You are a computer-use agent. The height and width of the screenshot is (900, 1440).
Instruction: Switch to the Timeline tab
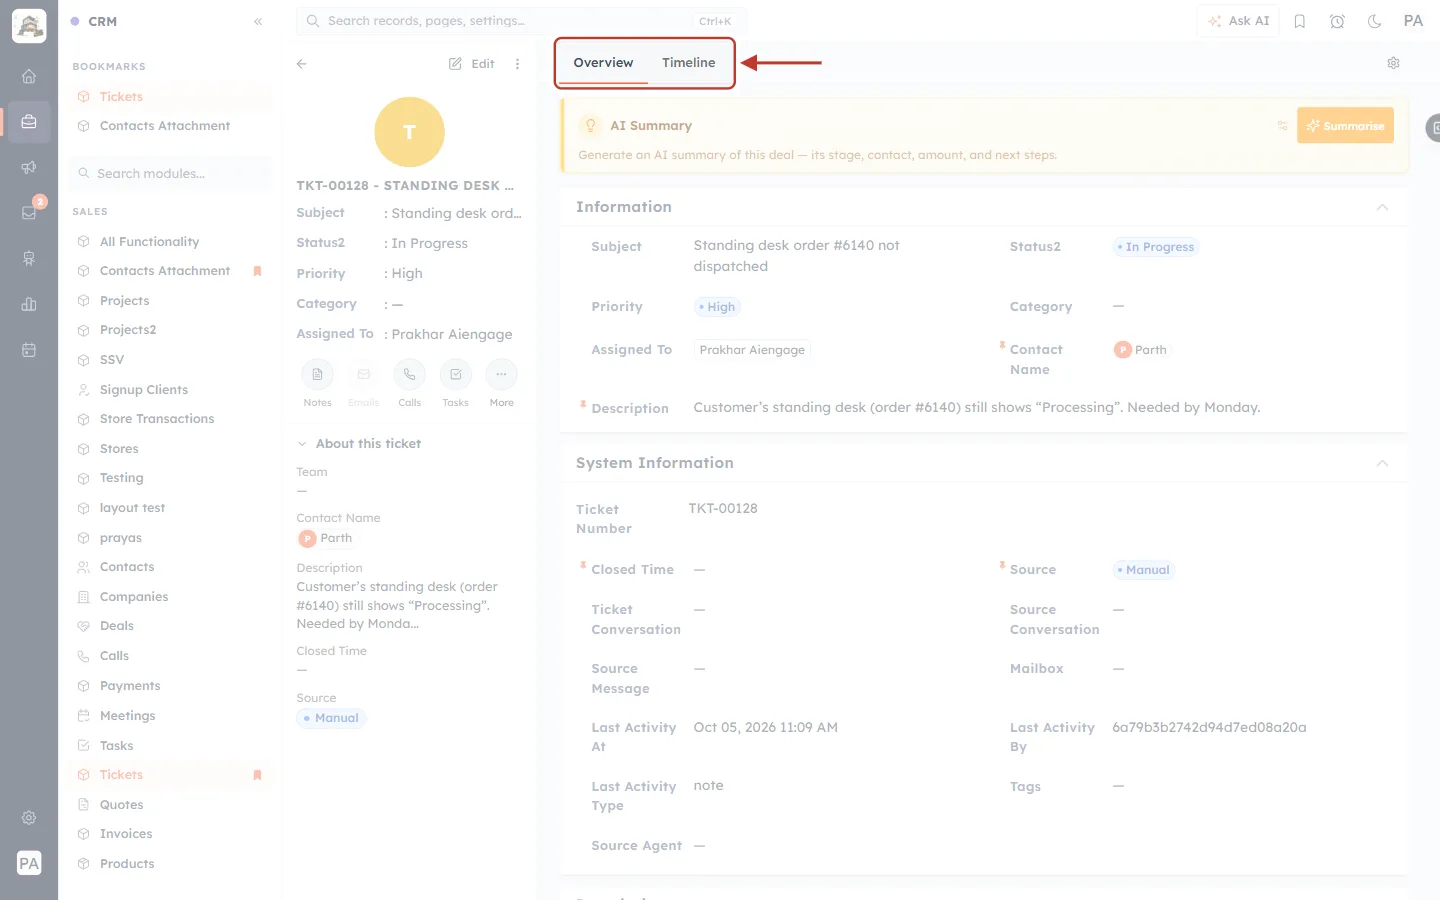(x=688, y=62)
